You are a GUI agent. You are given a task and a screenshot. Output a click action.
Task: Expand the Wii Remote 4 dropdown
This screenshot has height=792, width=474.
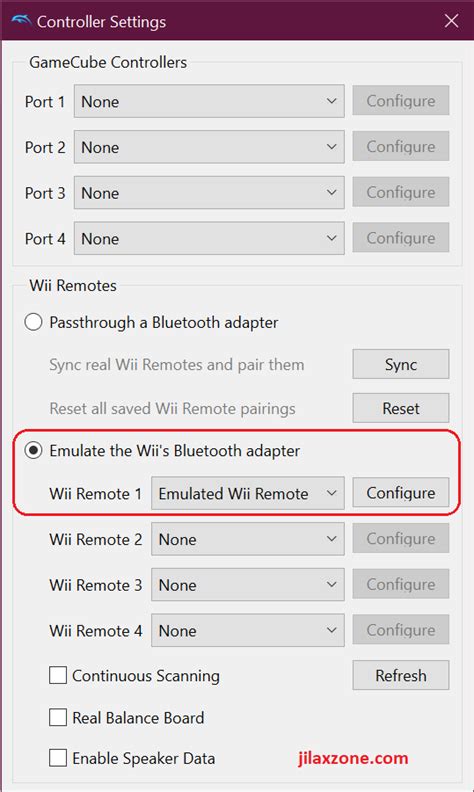(x=248, y=630)
